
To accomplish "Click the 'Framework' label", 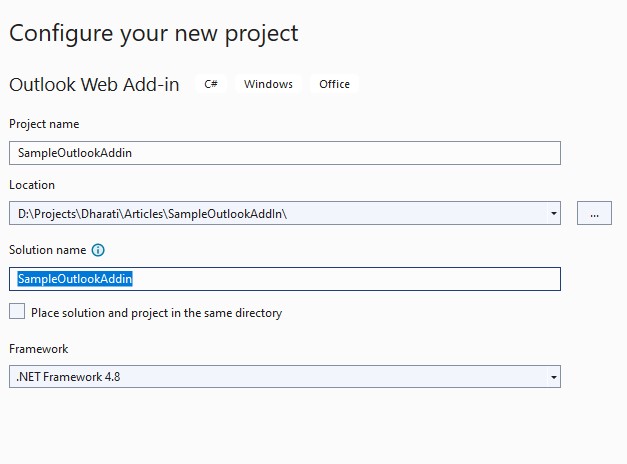I will pos(39,349).
